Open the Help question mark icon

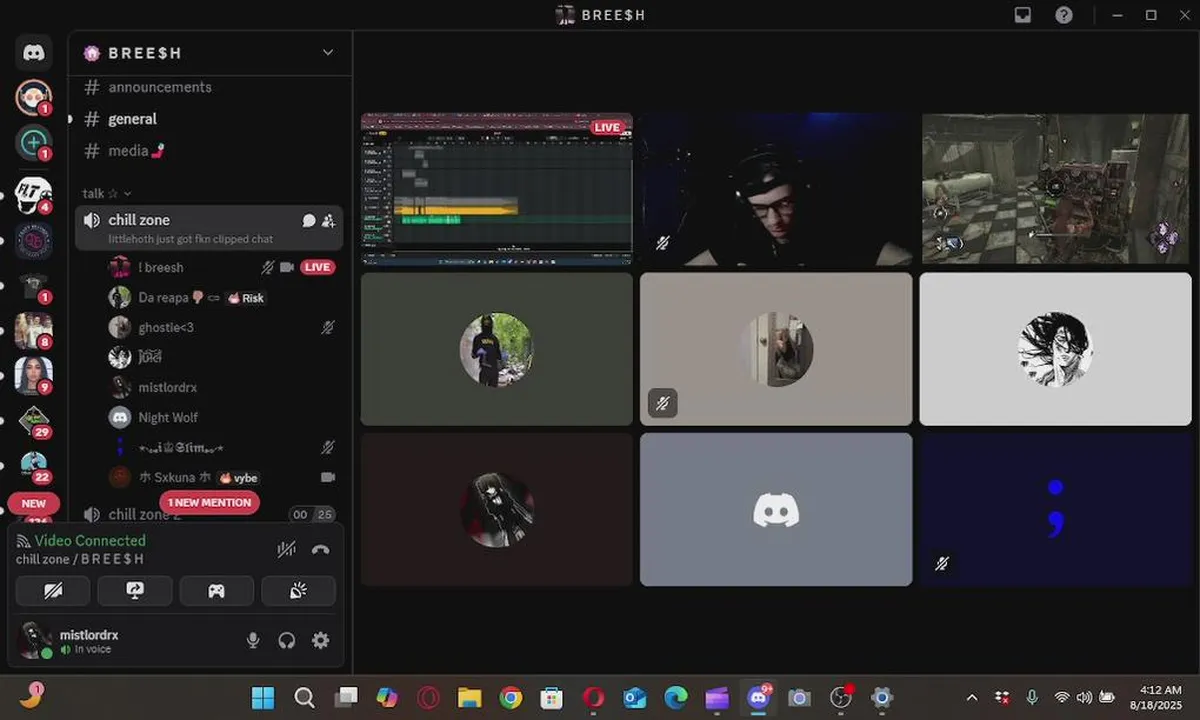(1064, 15)
